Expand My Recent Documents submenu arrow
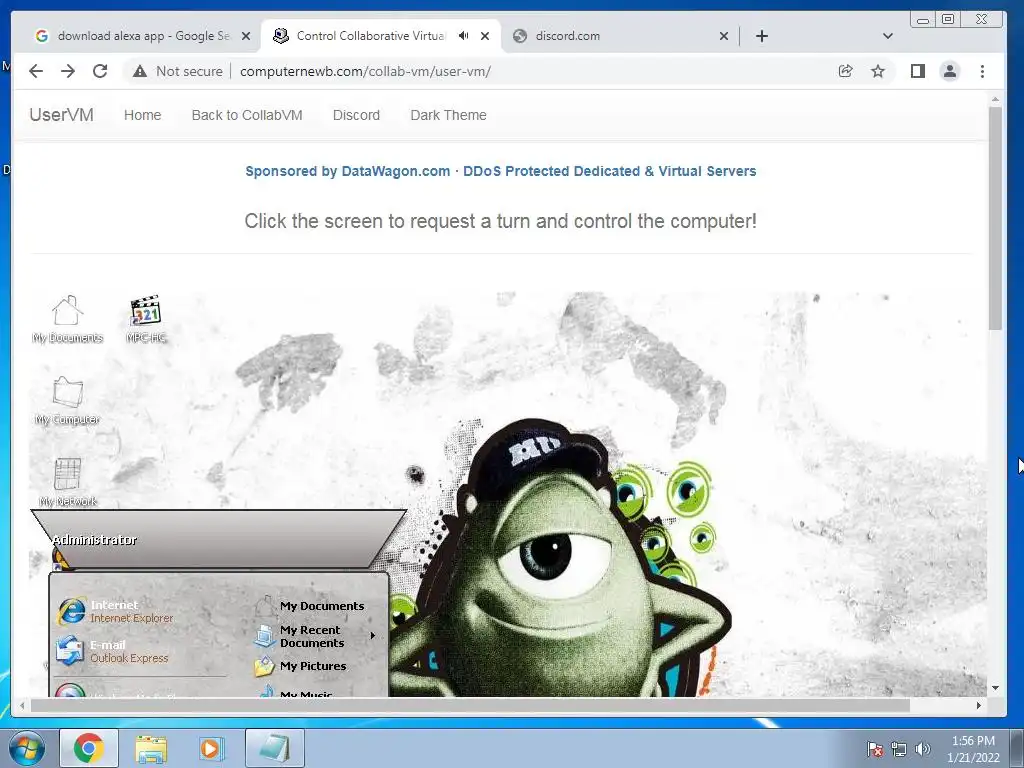Viewport: 1024px width, 768px height. (x=373, y=635)
